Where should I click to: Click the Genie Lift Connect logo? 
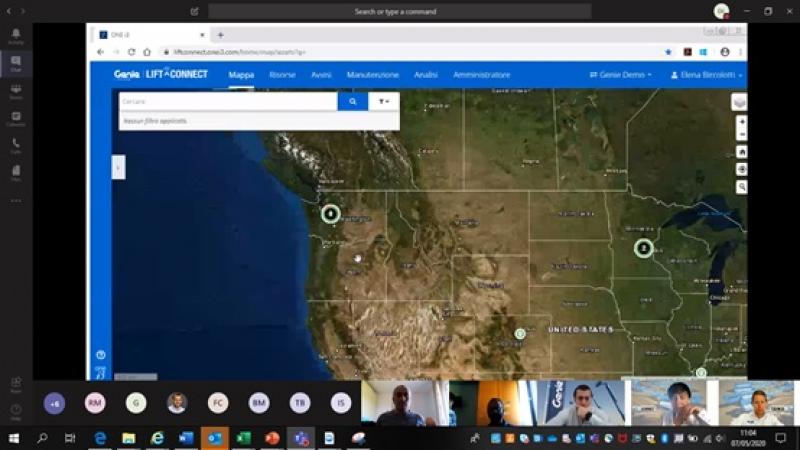[161, 74]
